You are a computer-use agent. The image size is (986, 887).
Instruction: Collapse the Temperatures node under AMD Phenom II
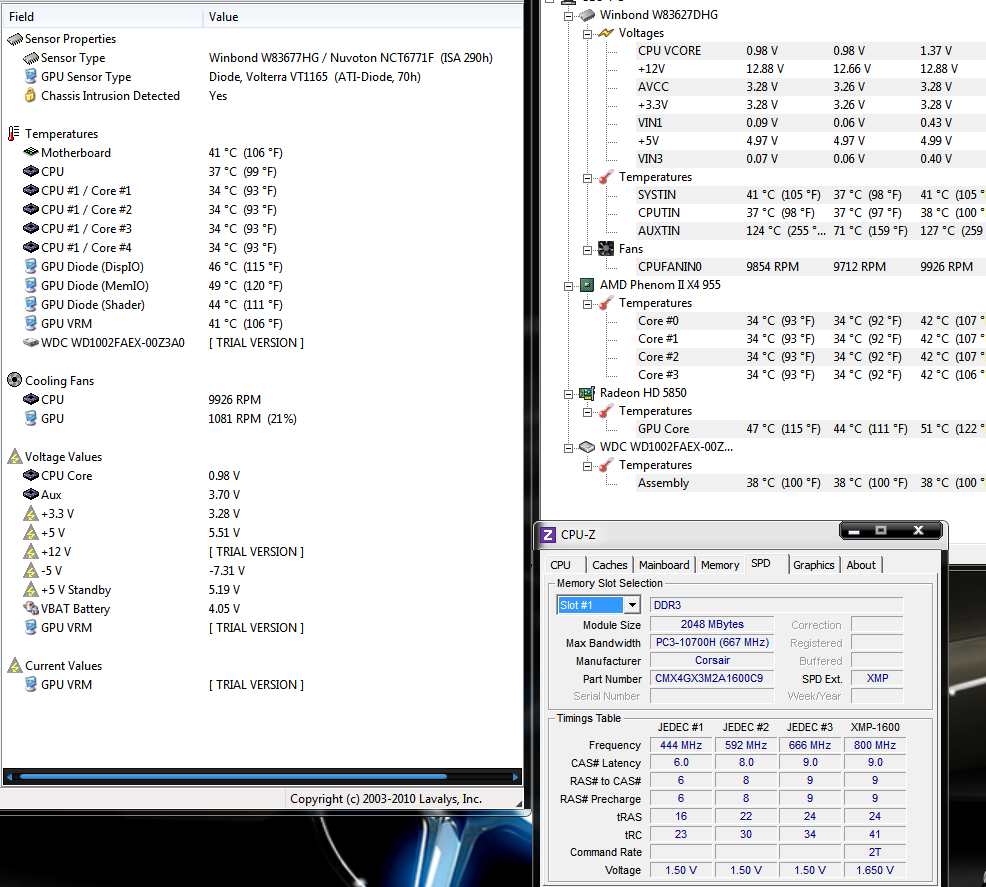tap(587, 304)
